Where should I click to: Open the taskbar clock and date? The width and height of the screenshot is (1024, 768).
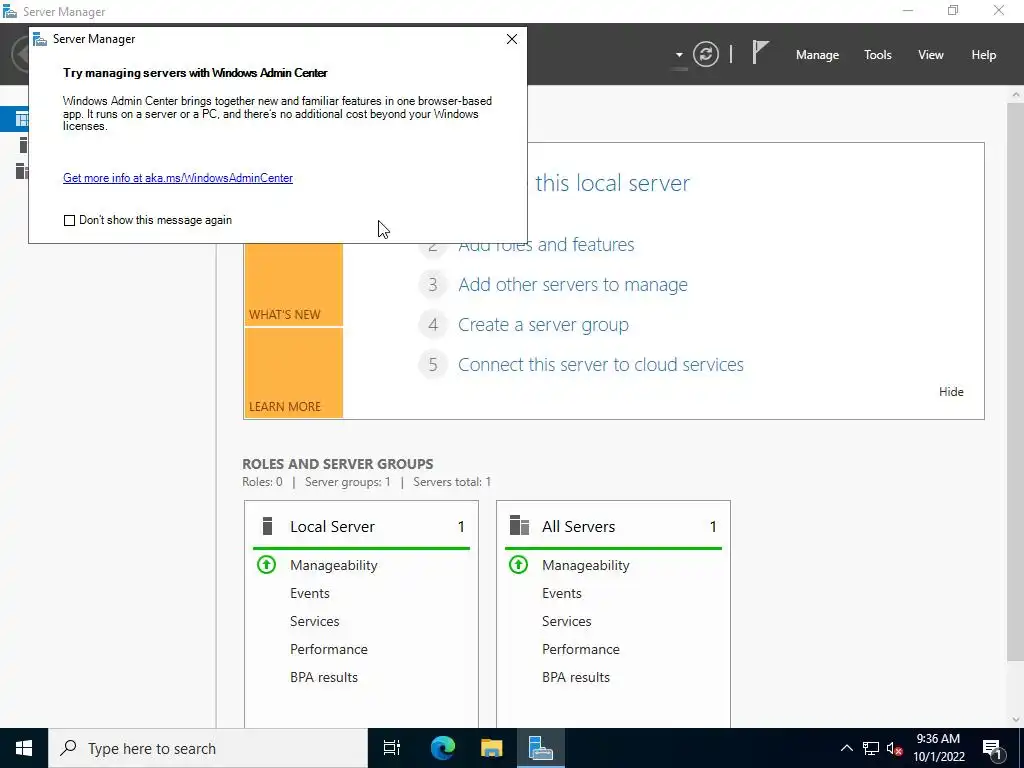coord(938,748)
